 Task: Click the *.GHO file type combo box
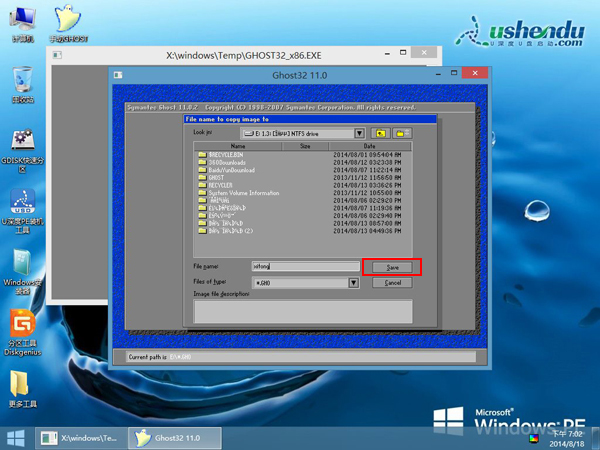(x=305, y=283)
